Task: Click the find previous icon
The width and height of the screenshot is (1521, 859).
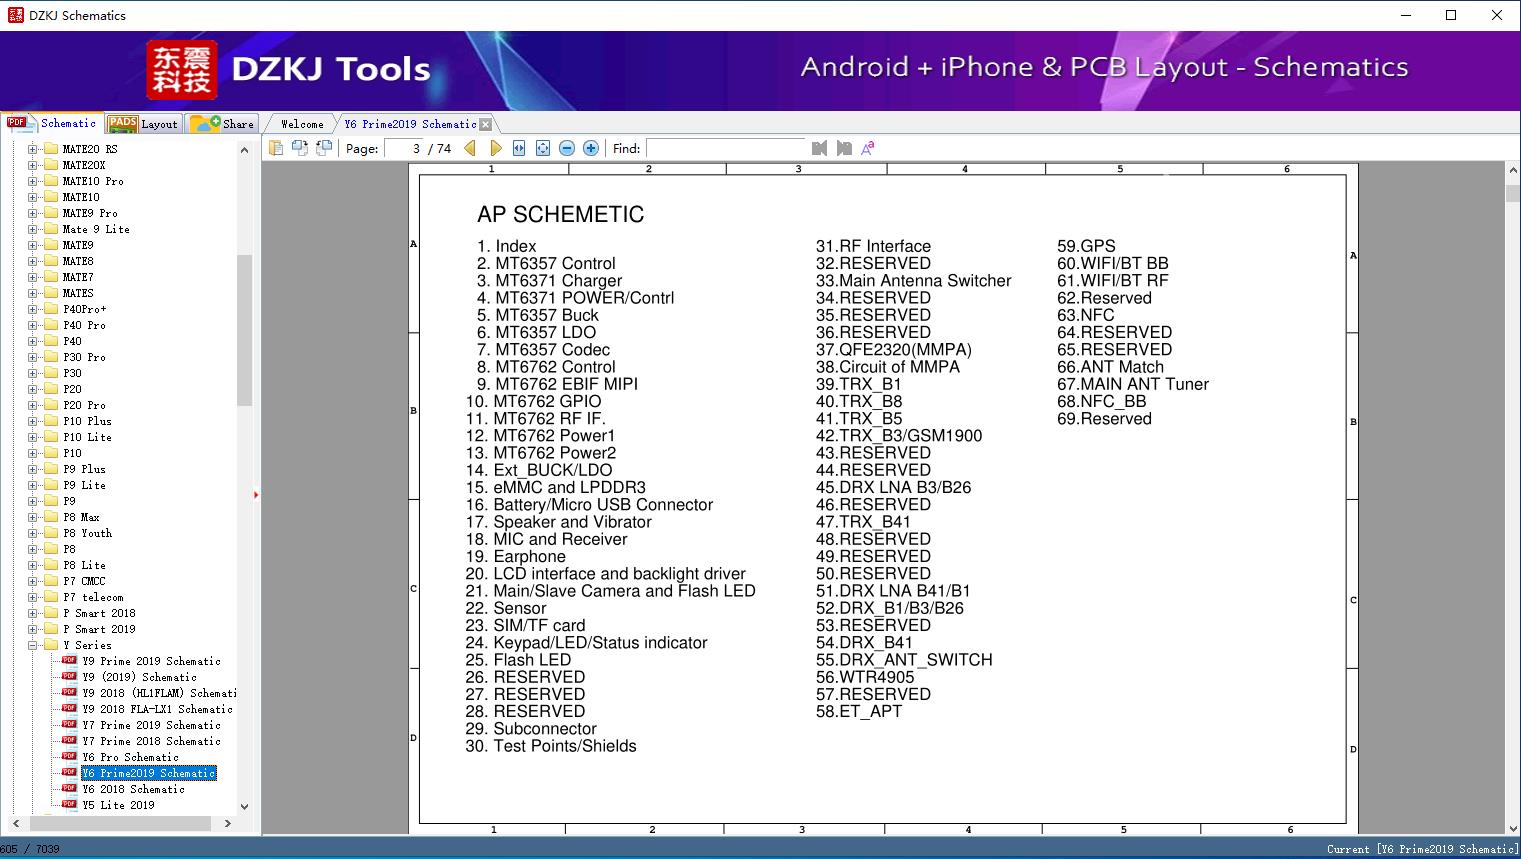Action: [x=820, y=148]
